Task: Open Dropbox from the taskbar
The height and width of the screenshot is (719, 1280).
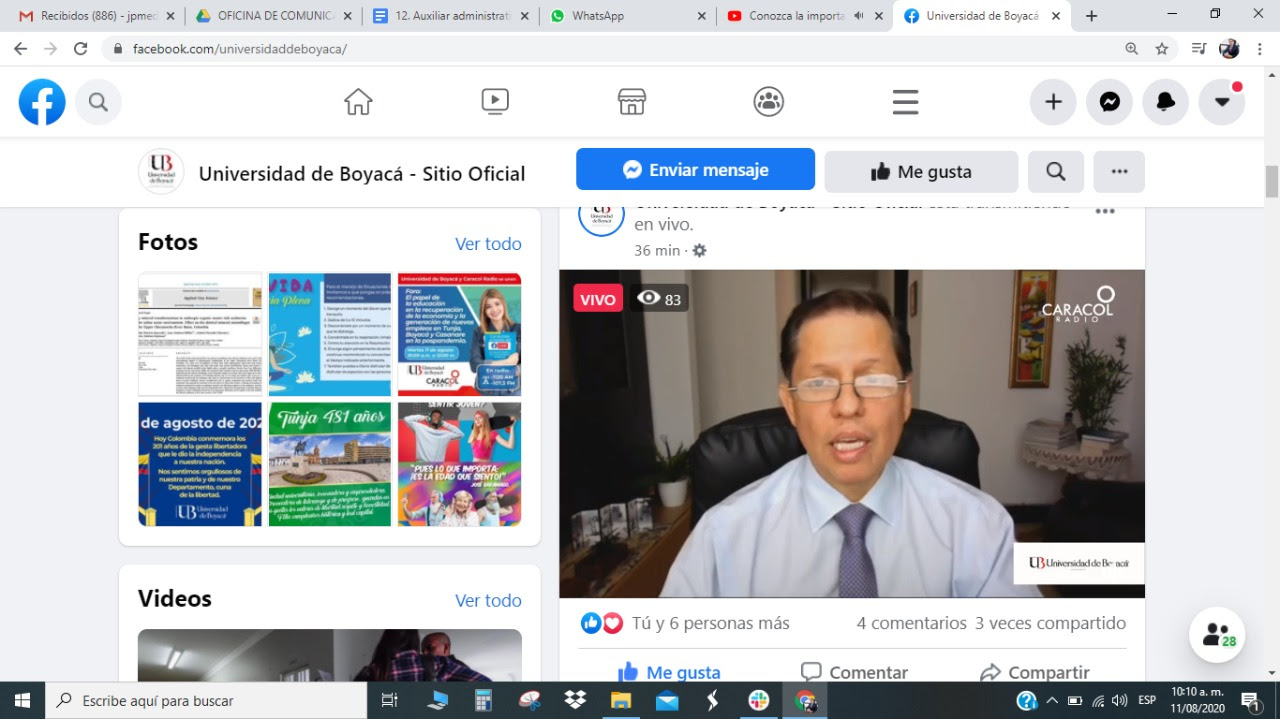Action: click(575, 700)
